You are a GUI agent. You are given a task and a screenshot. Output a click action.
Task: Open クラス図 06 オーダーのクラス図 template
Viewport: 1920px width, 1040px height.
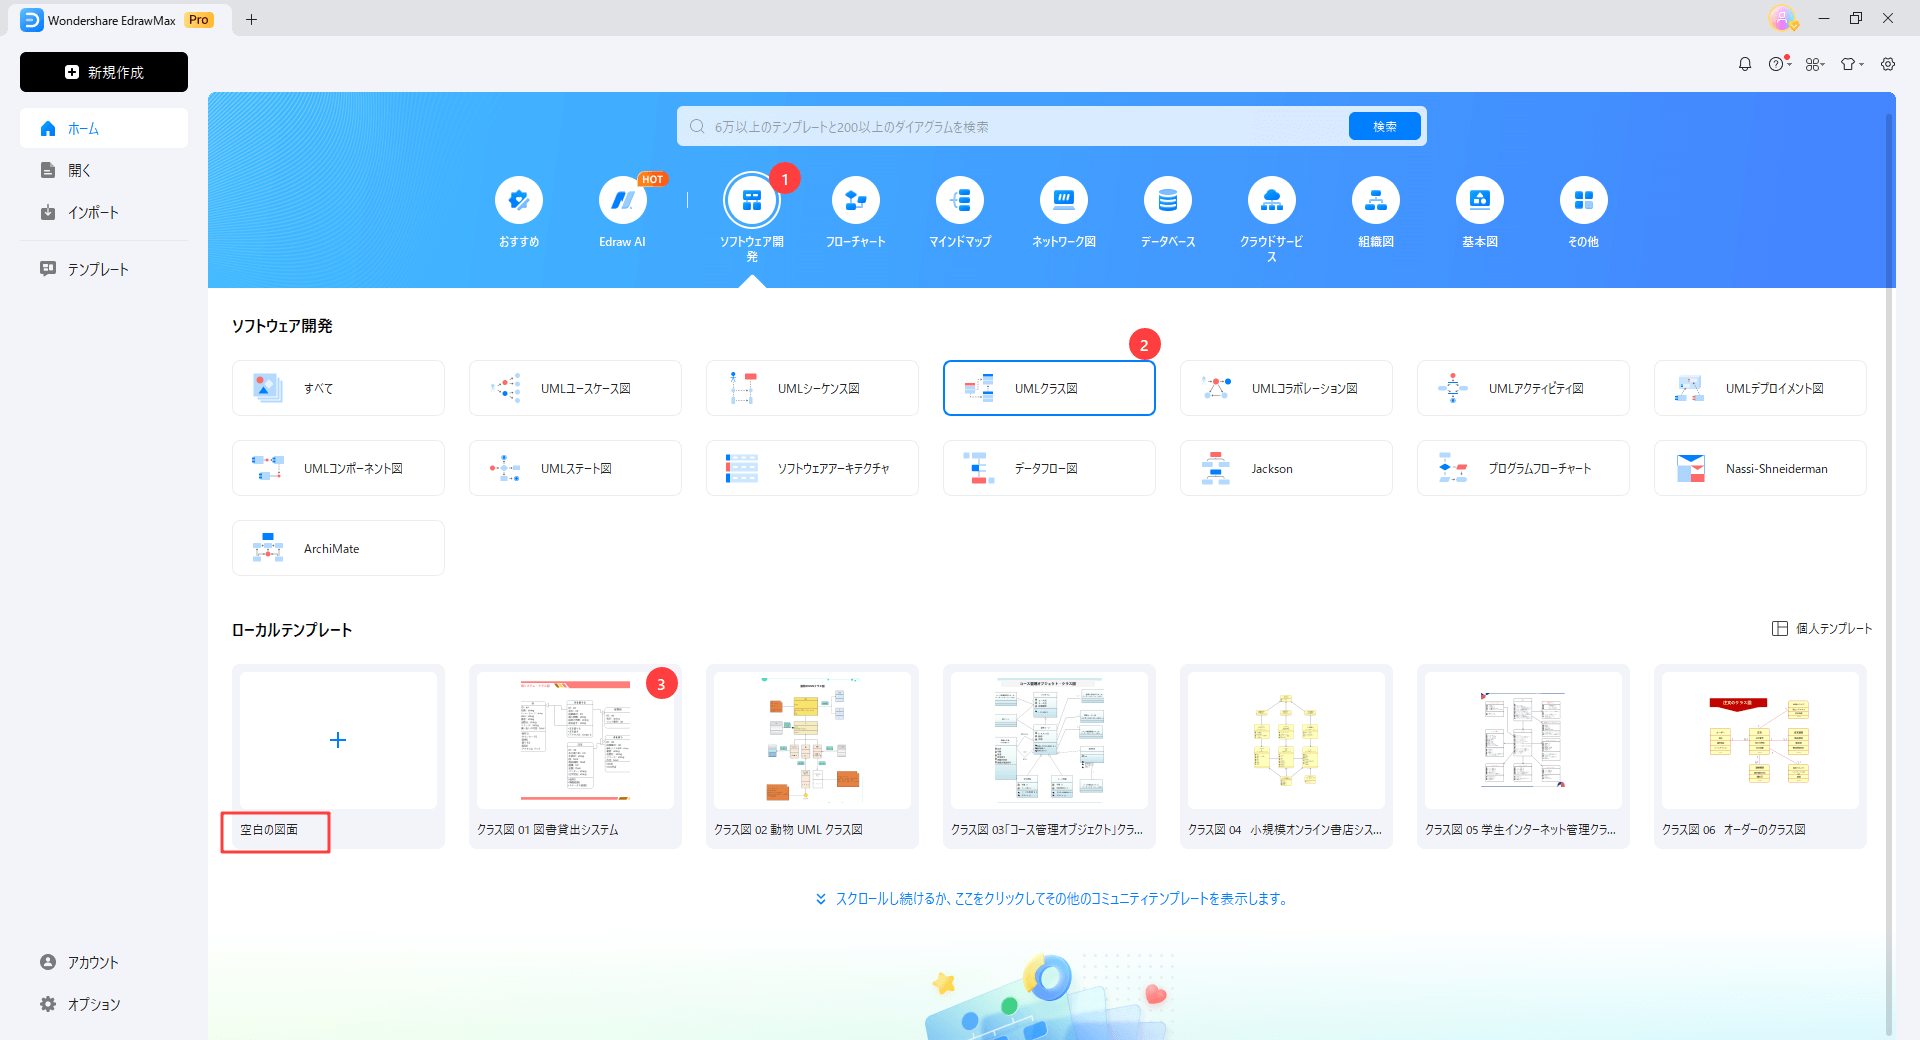coord(1760,756)
